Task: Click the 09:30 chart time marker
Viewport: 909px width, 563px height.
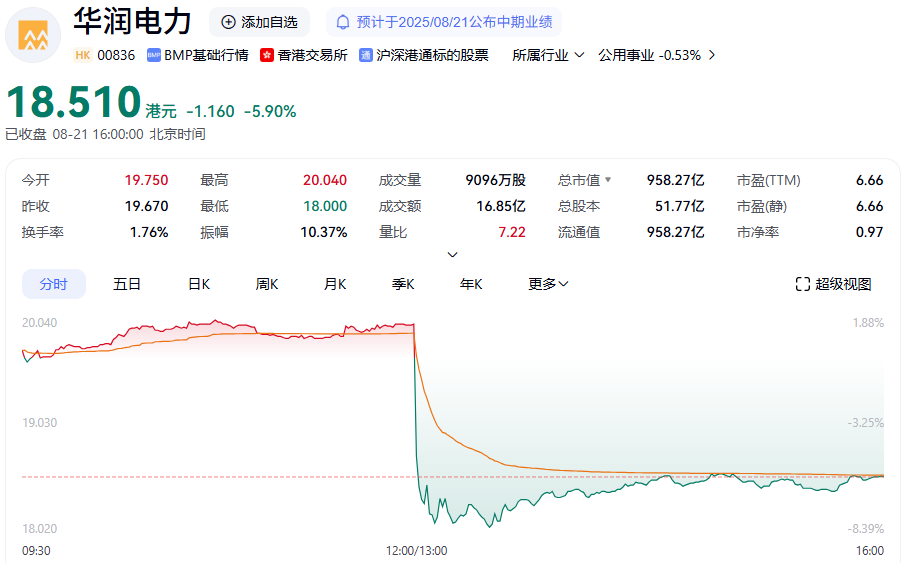Action: [36, 551]
